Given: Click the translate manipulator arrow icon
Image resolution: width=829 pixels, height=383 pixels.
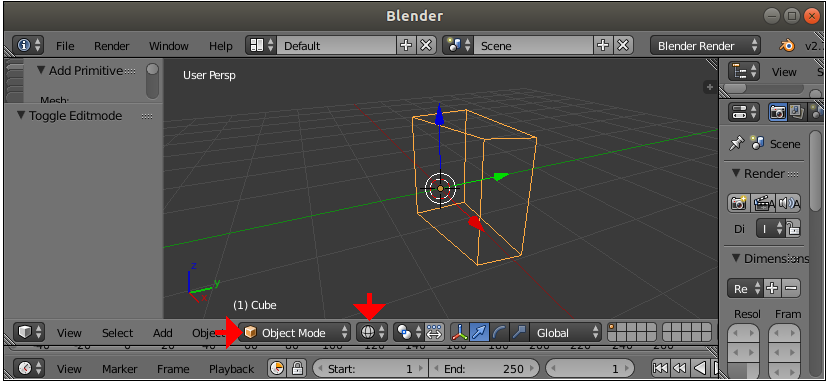Looking at the screenshot, I should coord(479,333).
